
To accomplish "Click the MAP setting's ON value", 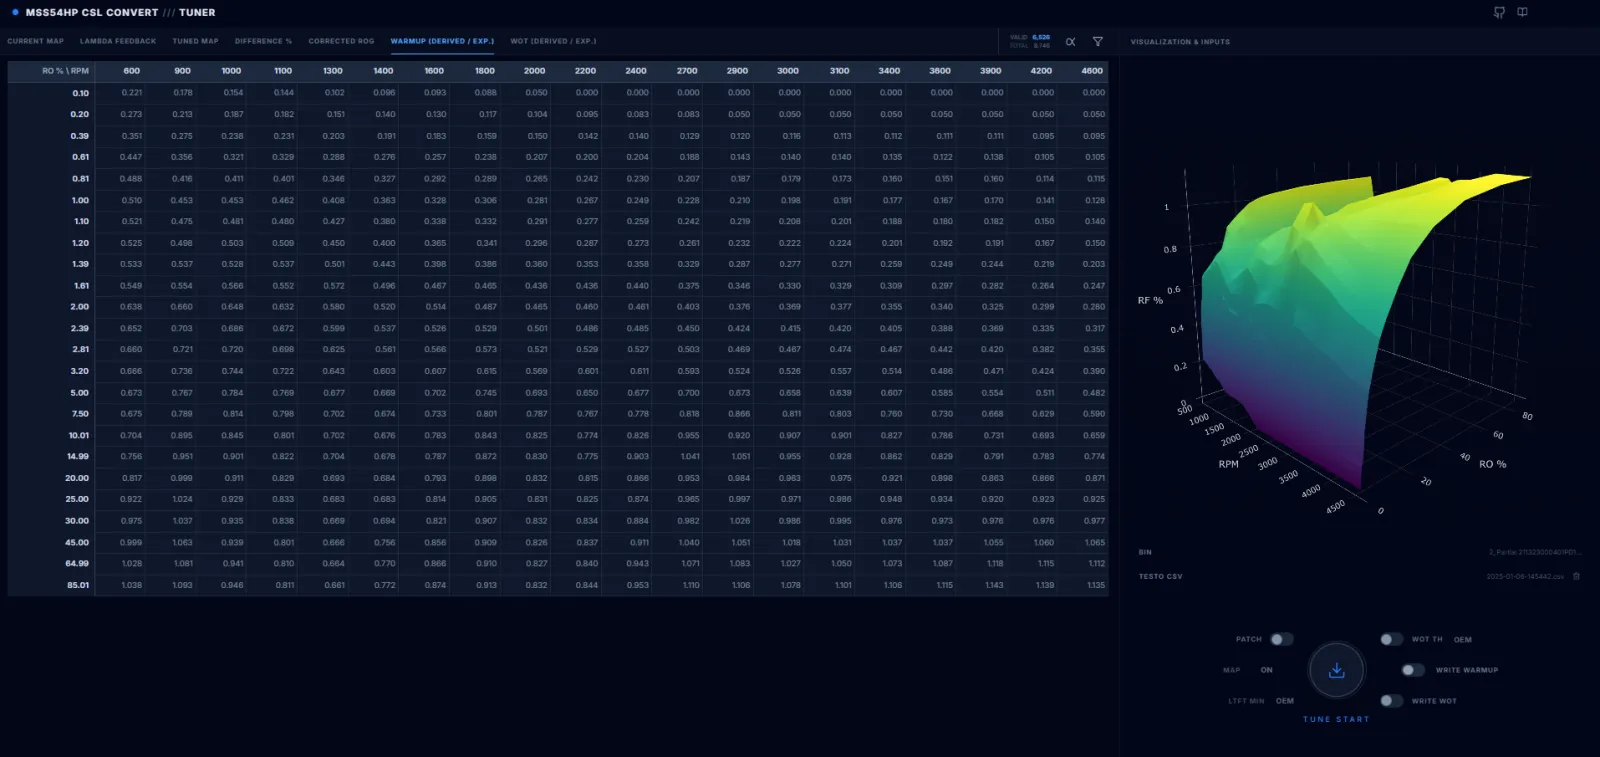I will coord(1266,670).
